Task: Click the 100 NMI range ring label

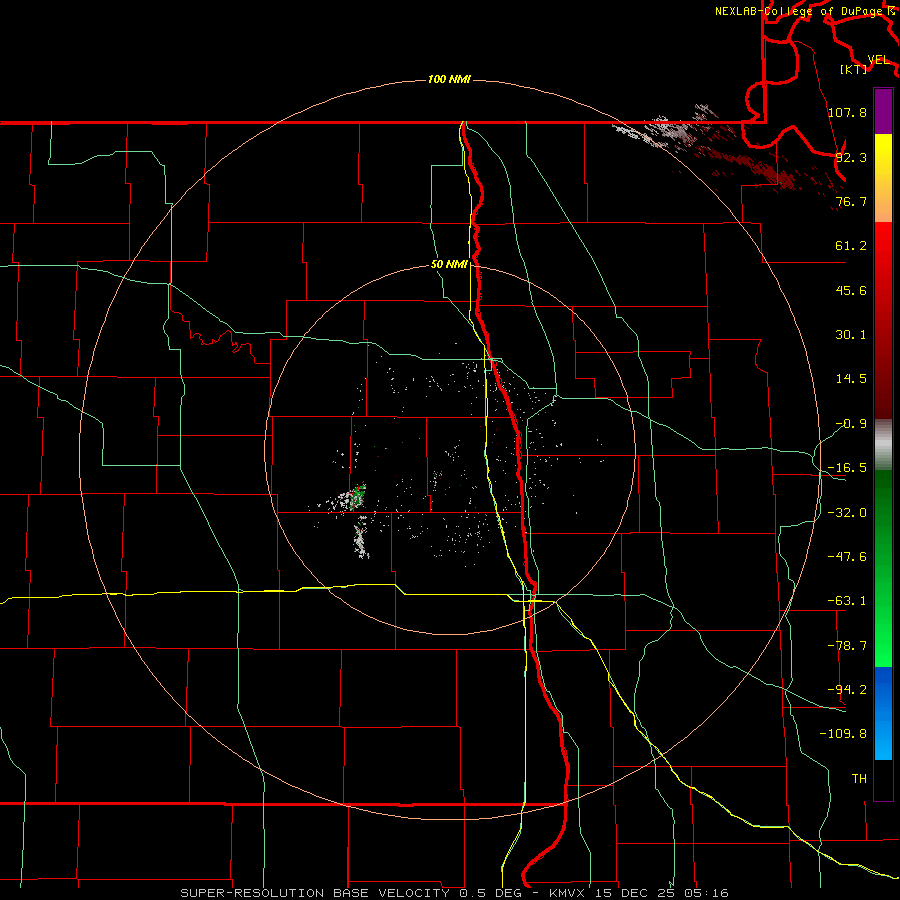Action: coord(449,79)
